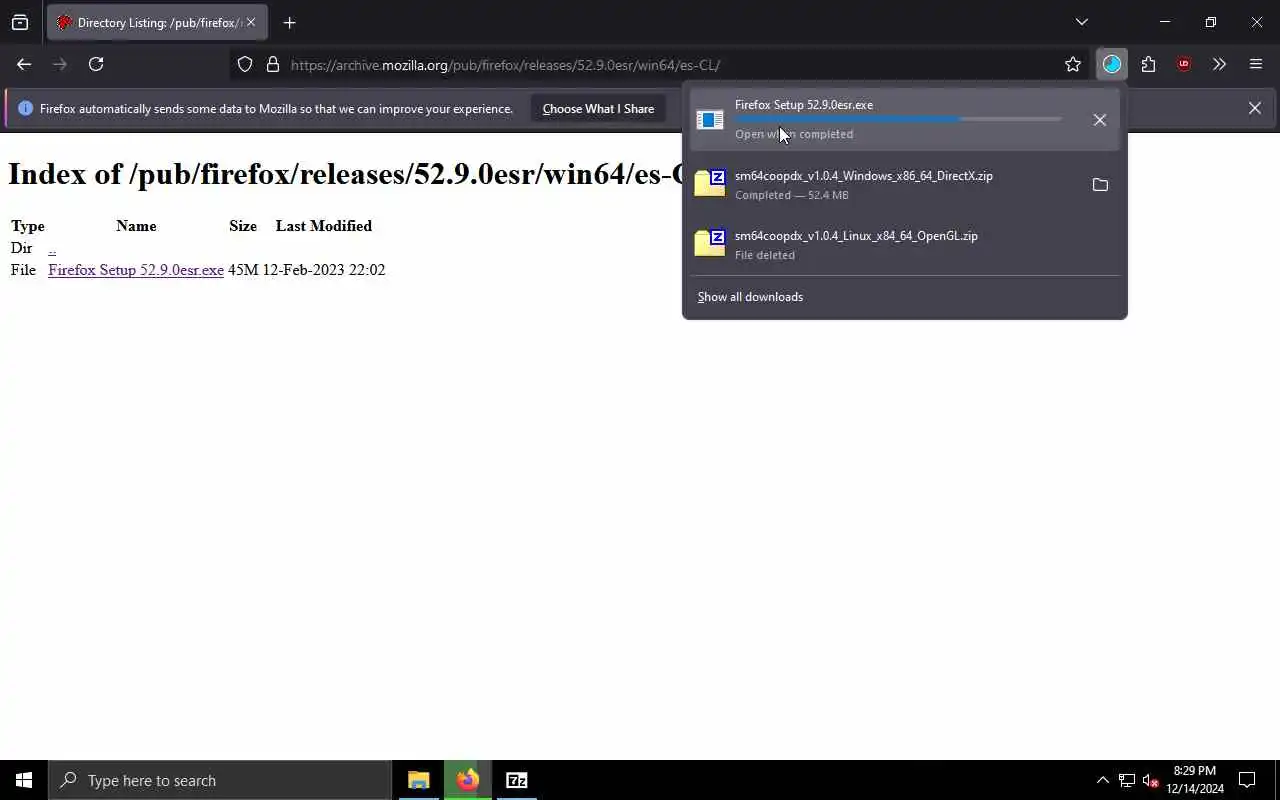Image resolution: width=1280 pixels, height=800 pixels.
Task: Open the network status tray icon
Action: (1126, 780)
